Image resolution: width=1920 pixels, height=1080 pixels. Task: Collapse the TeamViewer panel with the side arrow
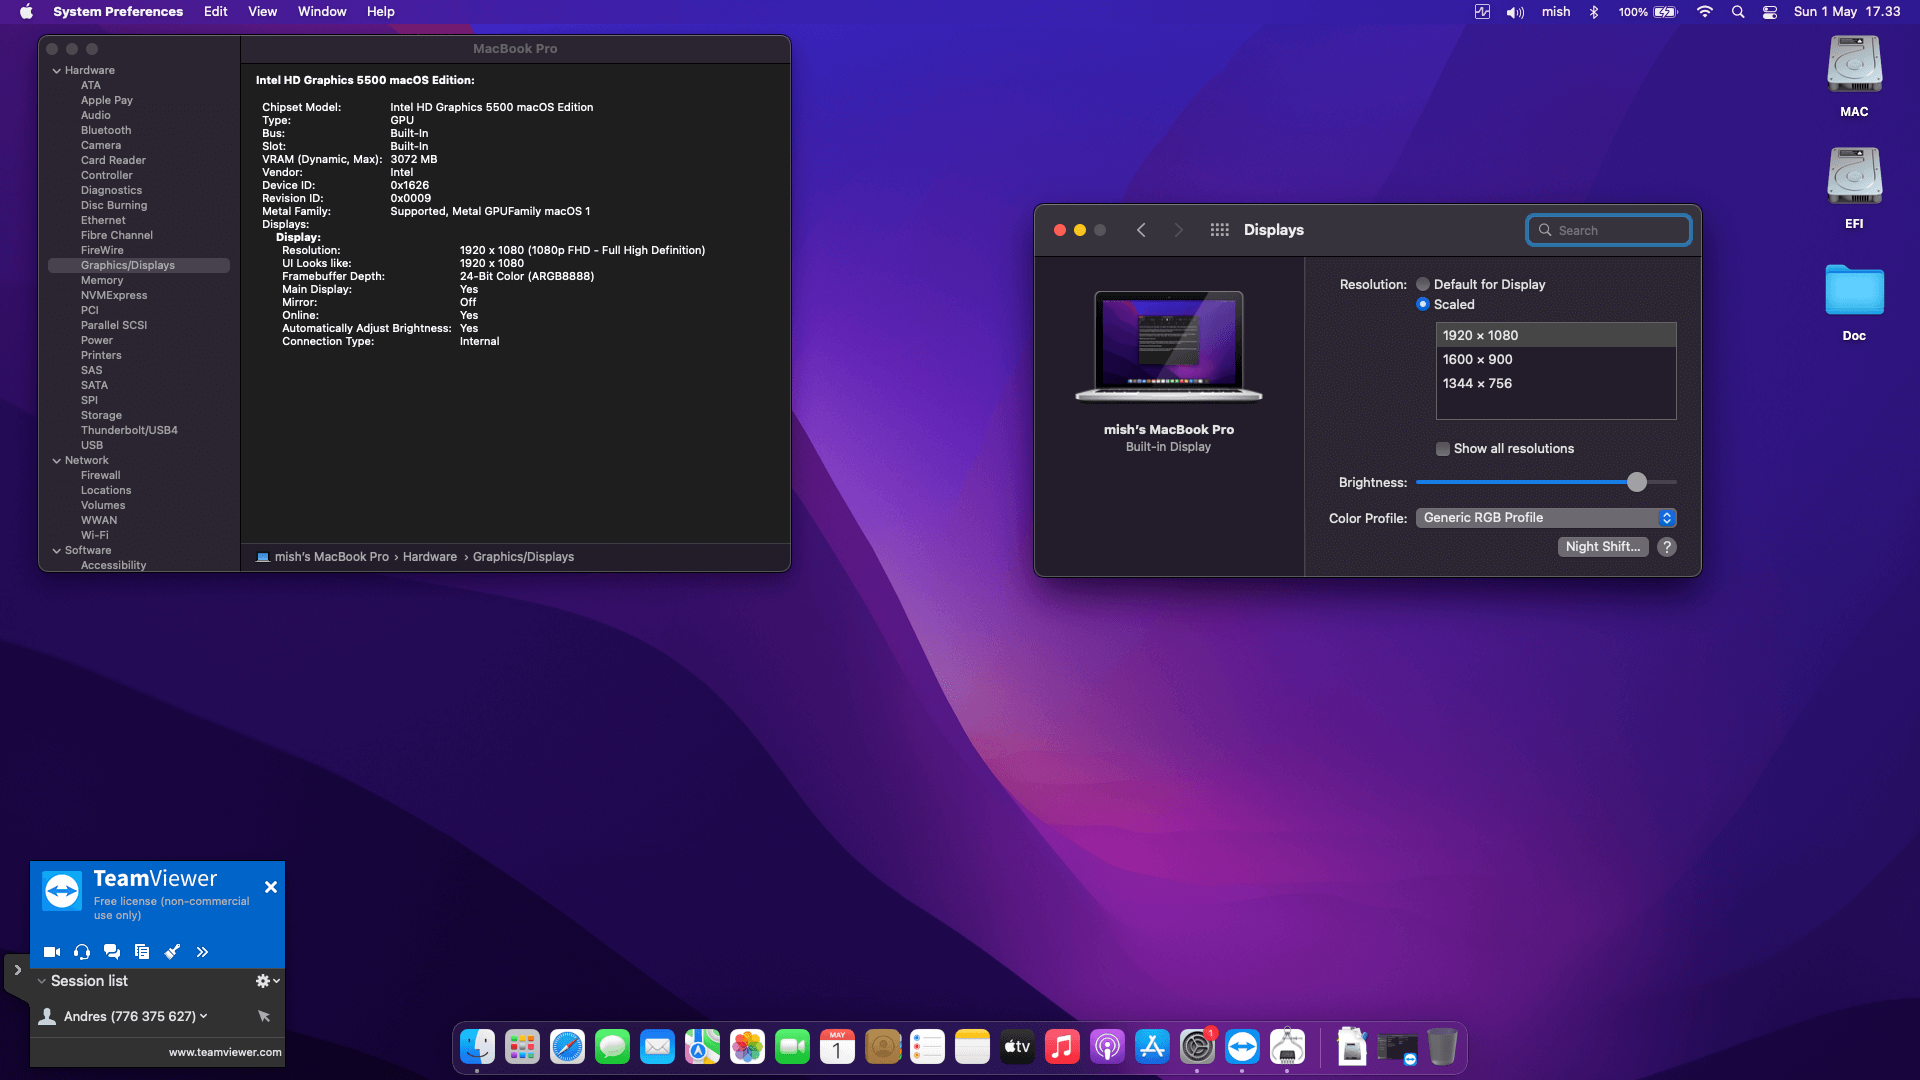tap(17, 970)
